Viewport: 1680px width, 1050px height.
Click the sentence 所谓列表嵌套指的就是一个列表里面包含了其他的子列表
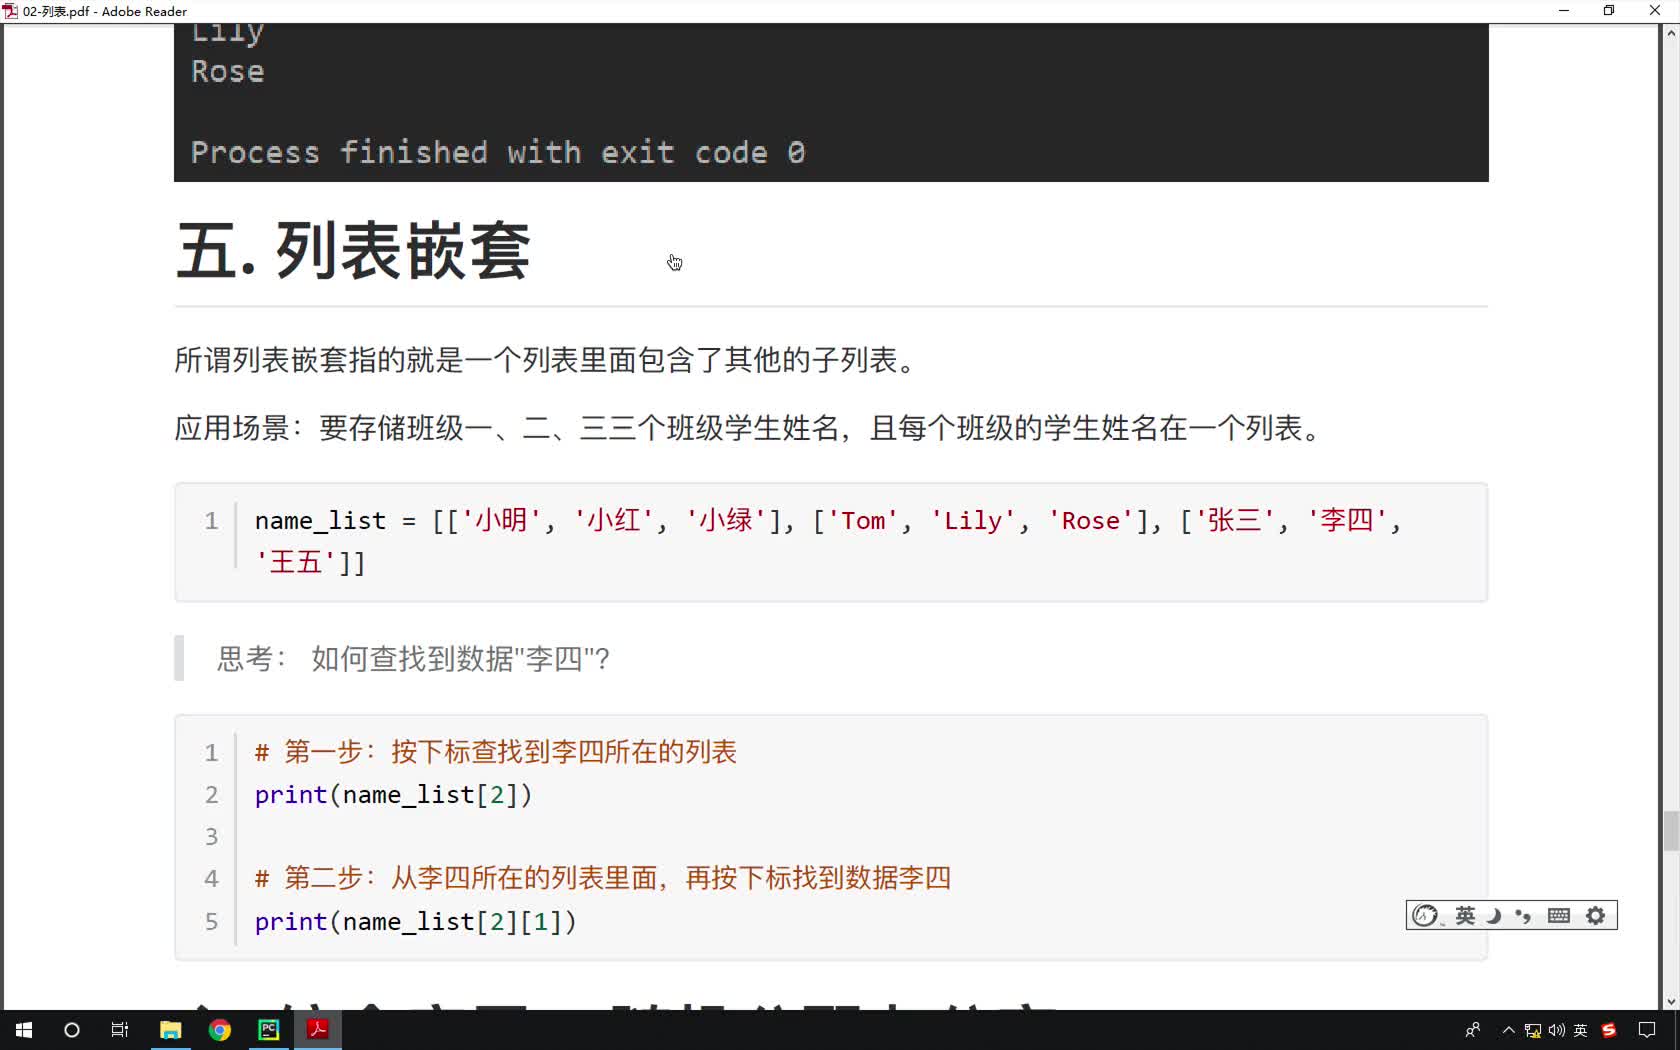[545, 360]
